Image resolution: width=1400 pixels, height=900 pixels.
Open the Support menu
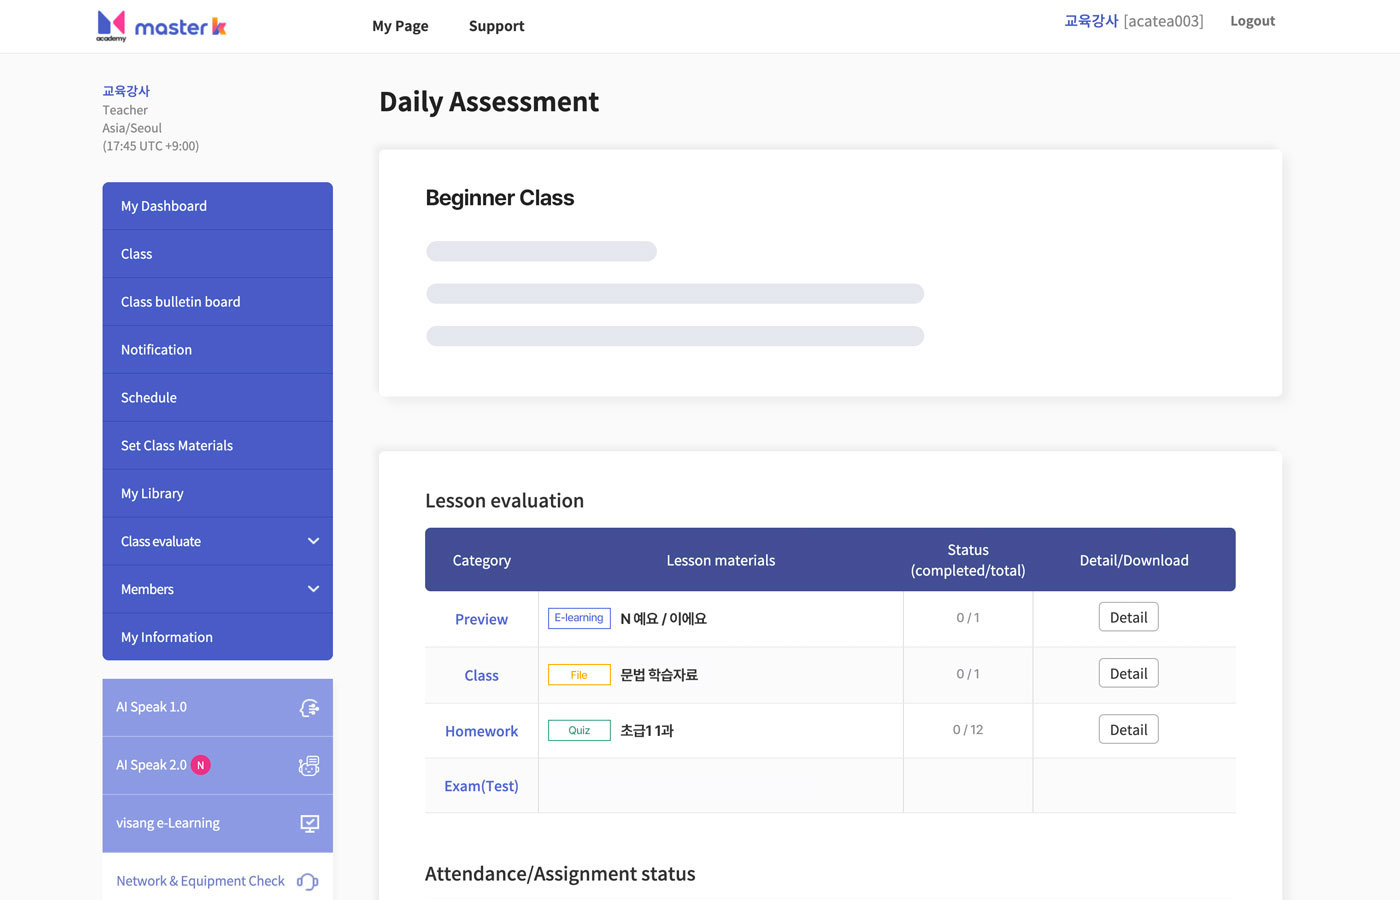(x=496, y=26)
